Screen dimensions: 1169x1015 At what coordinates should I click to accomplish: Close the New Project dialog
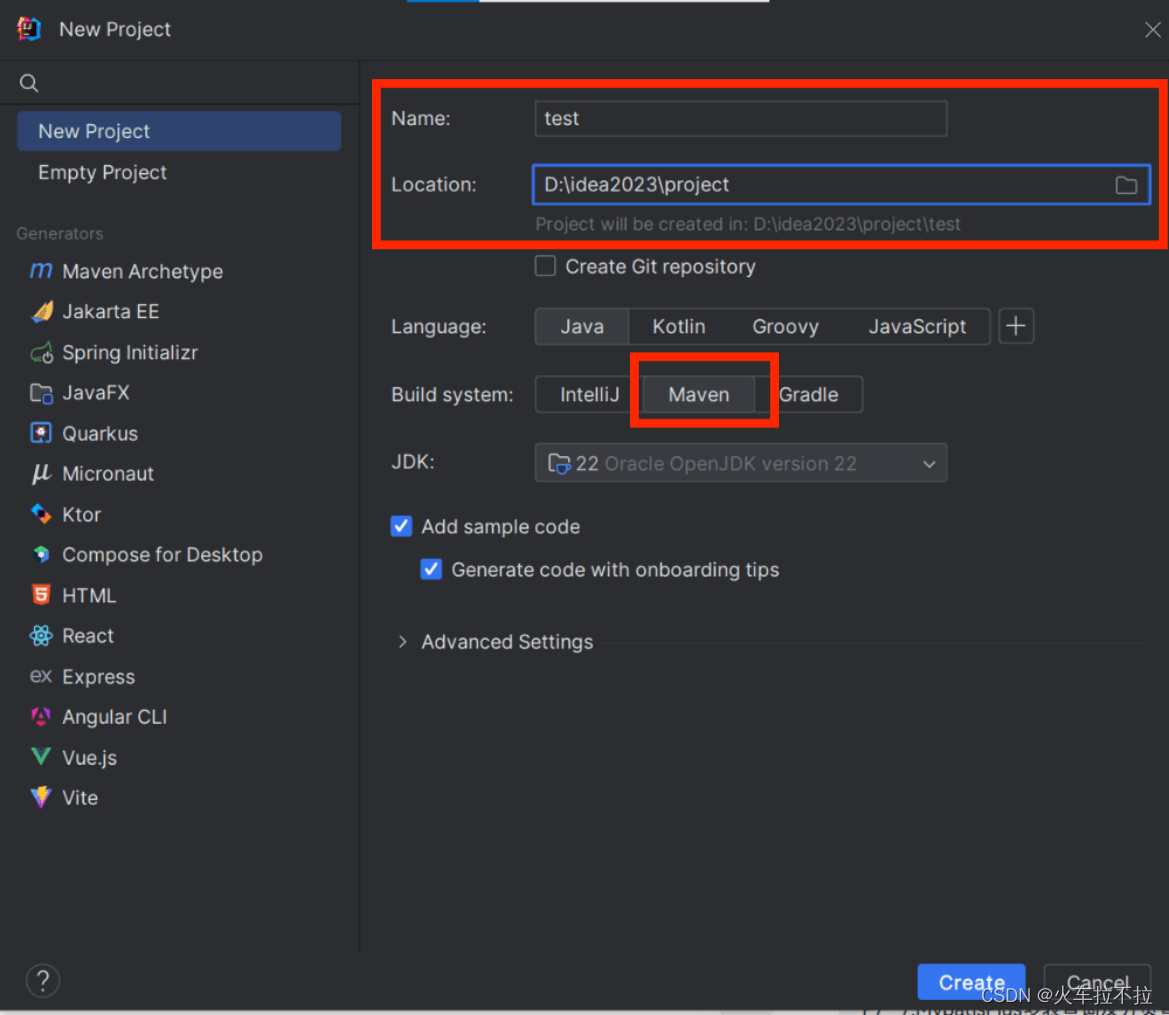pyautogui.click(x=1153, y=30)
